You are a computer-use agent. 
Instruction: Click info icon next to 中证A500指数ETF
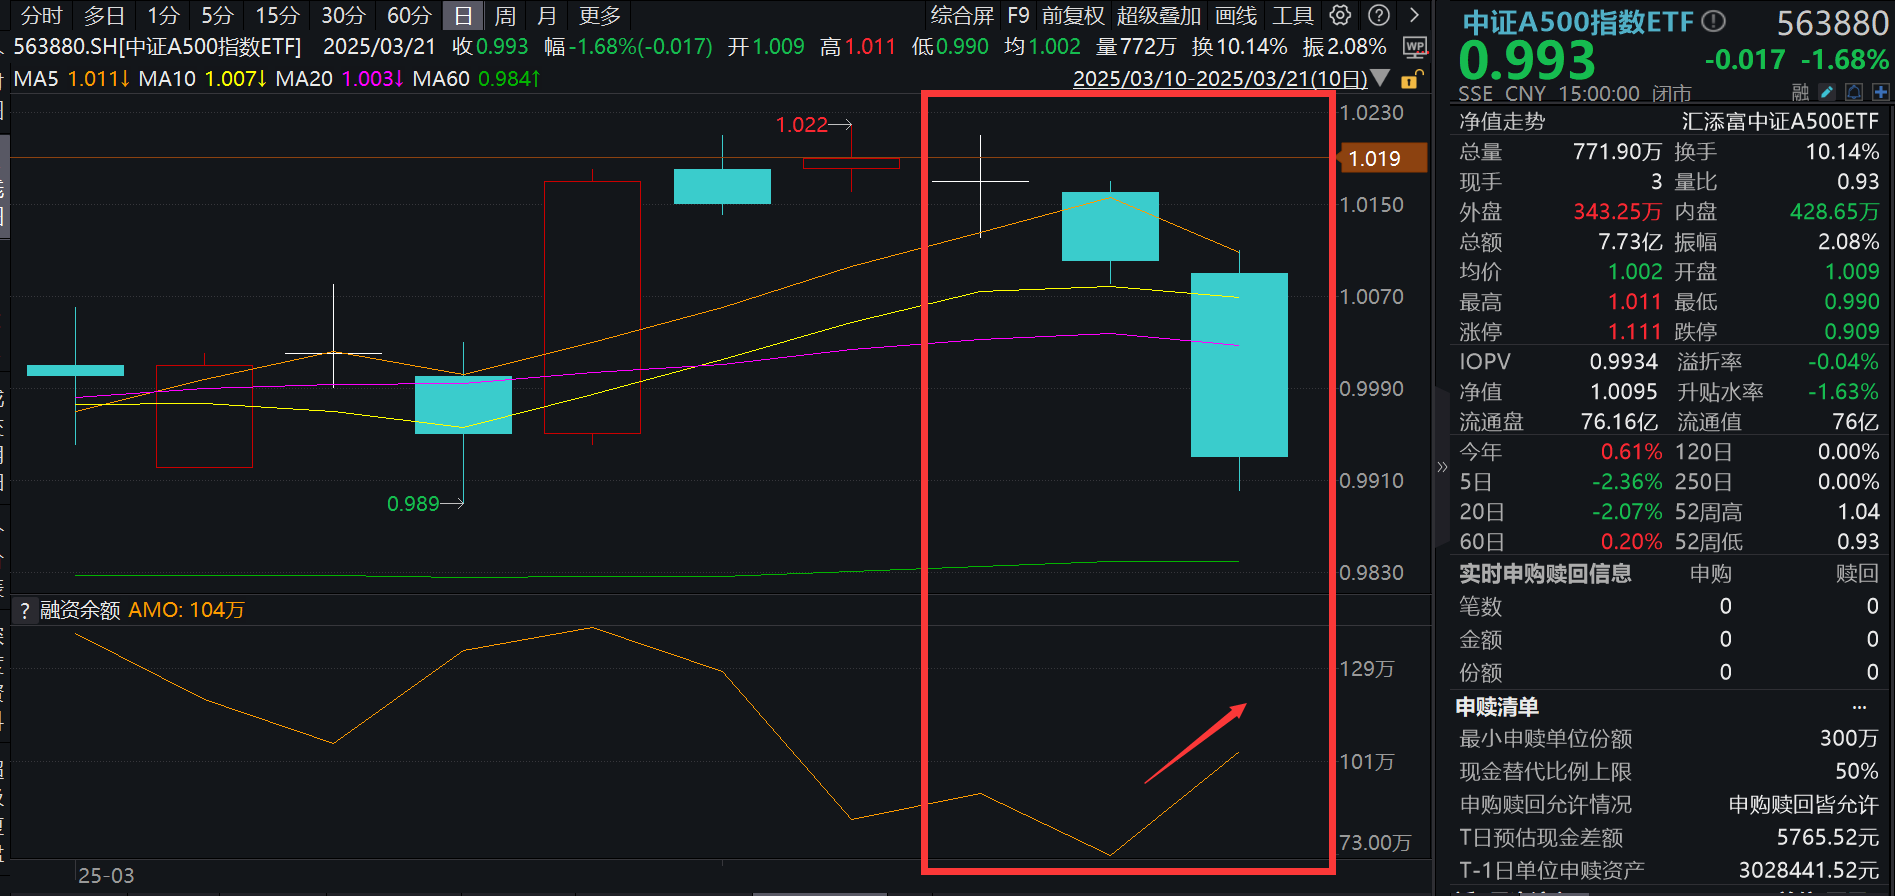[1713, 21]
